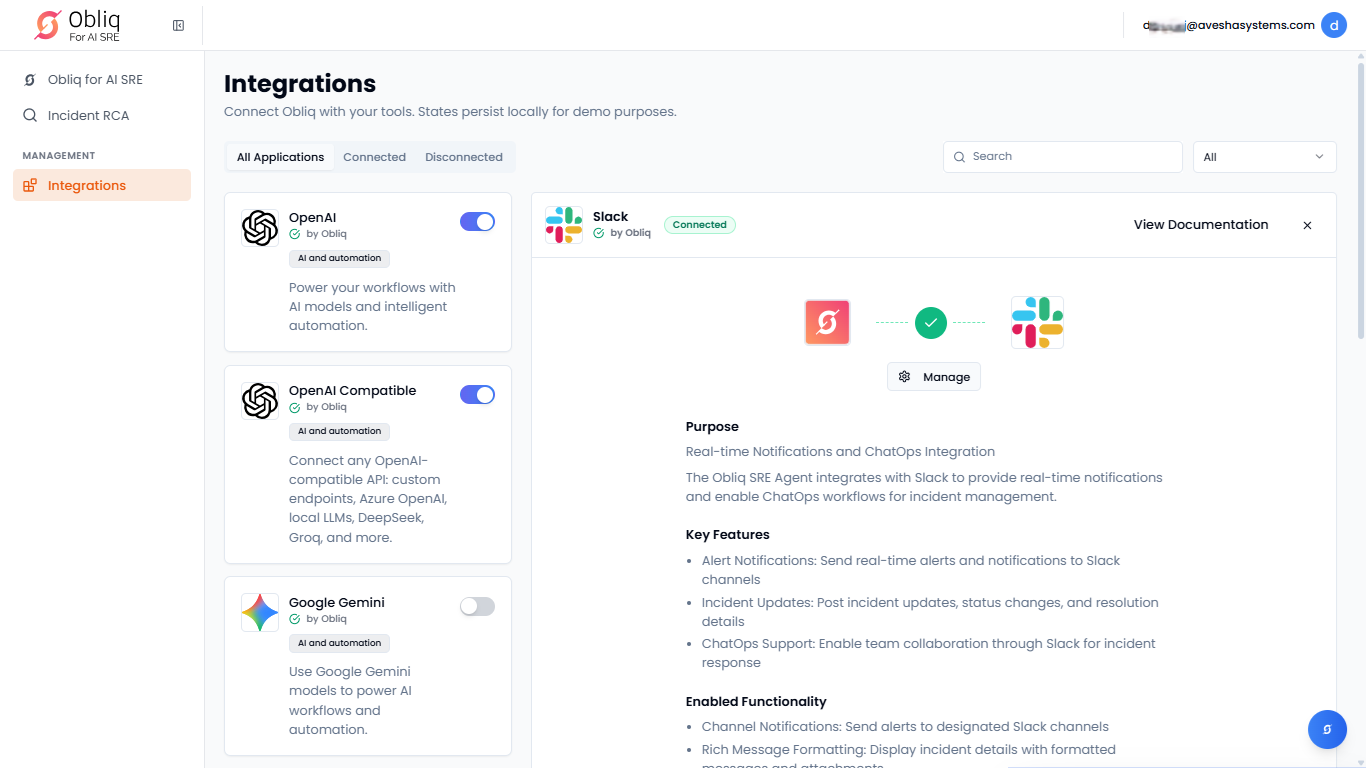Switch to the Connected tab
1369x768 pixels.
point(374,157)
